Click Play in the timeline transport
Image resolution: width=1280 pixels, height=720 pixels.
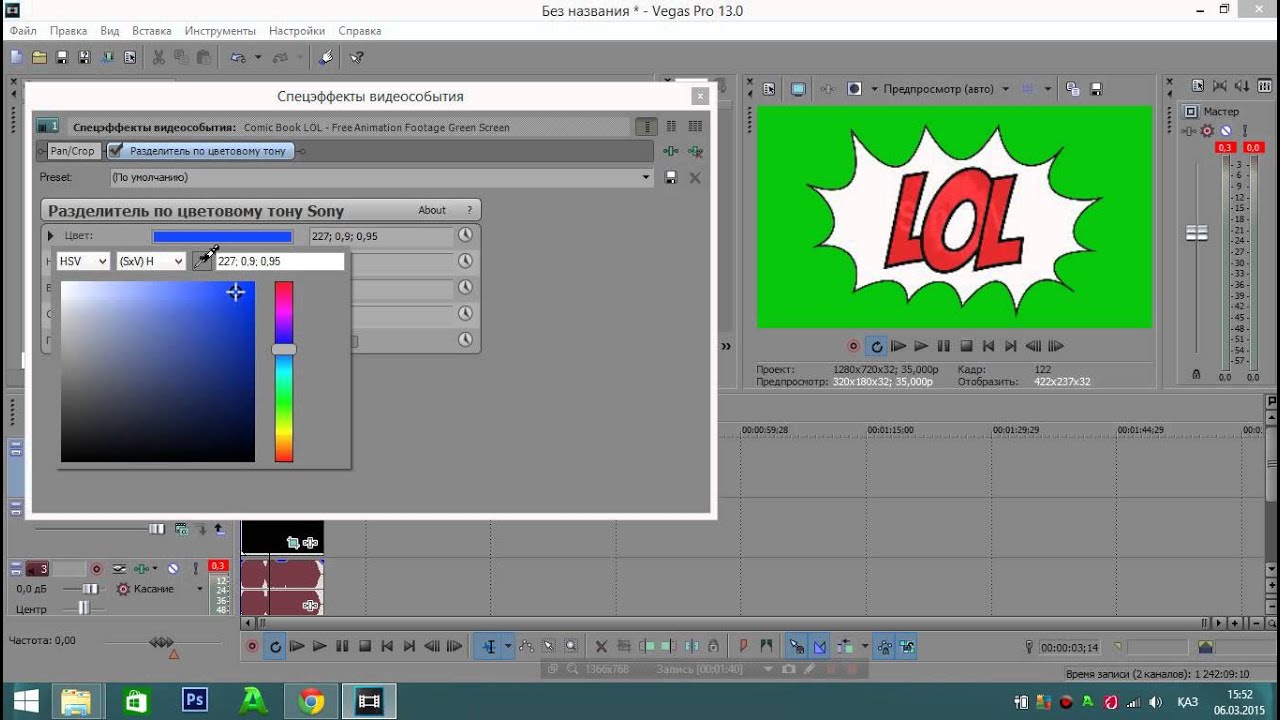click(319, 647)
